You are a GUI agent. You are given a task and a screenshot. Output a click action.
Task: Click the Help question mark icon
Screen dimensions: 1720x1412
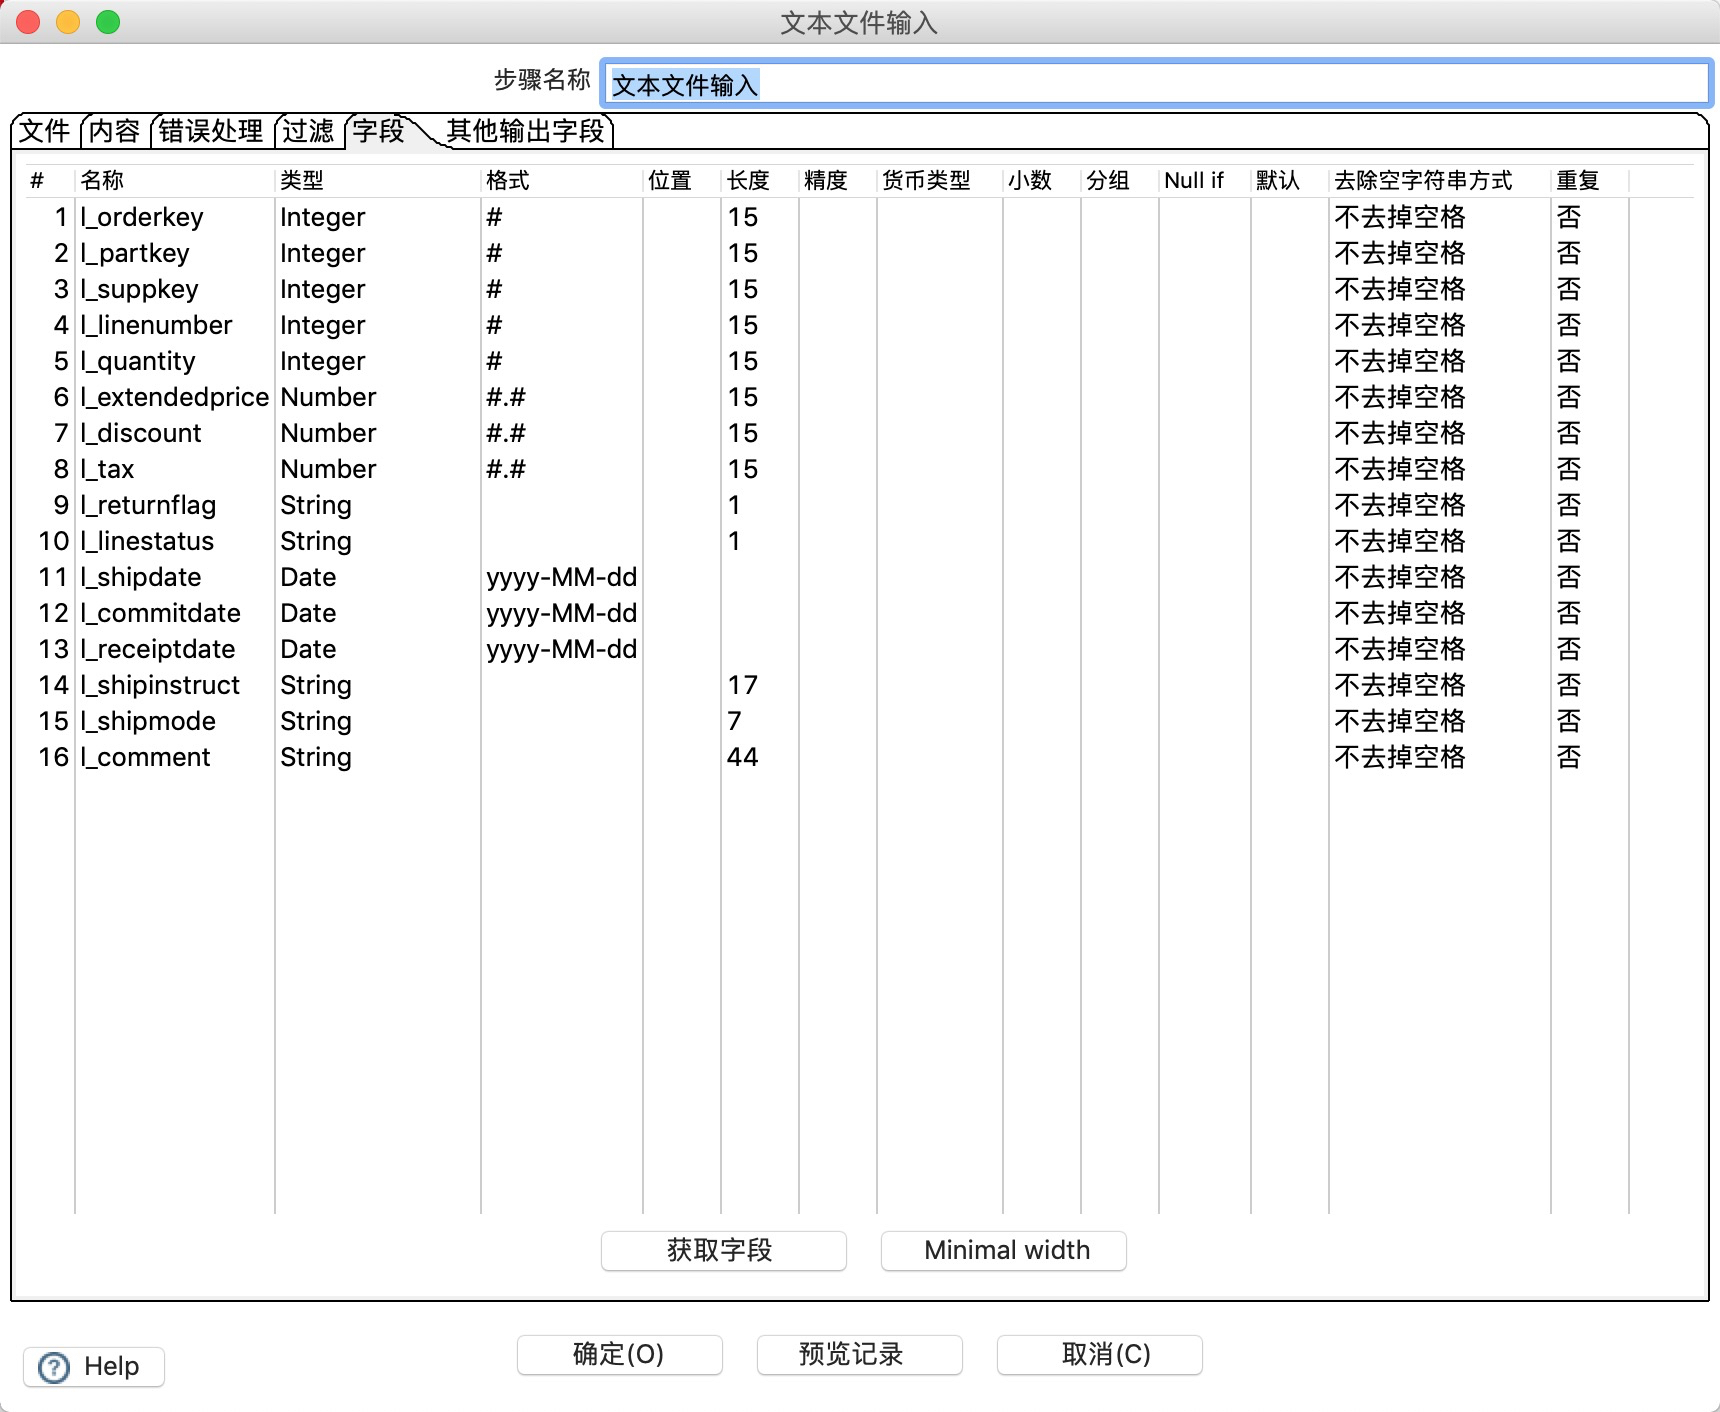[54, 1367]
